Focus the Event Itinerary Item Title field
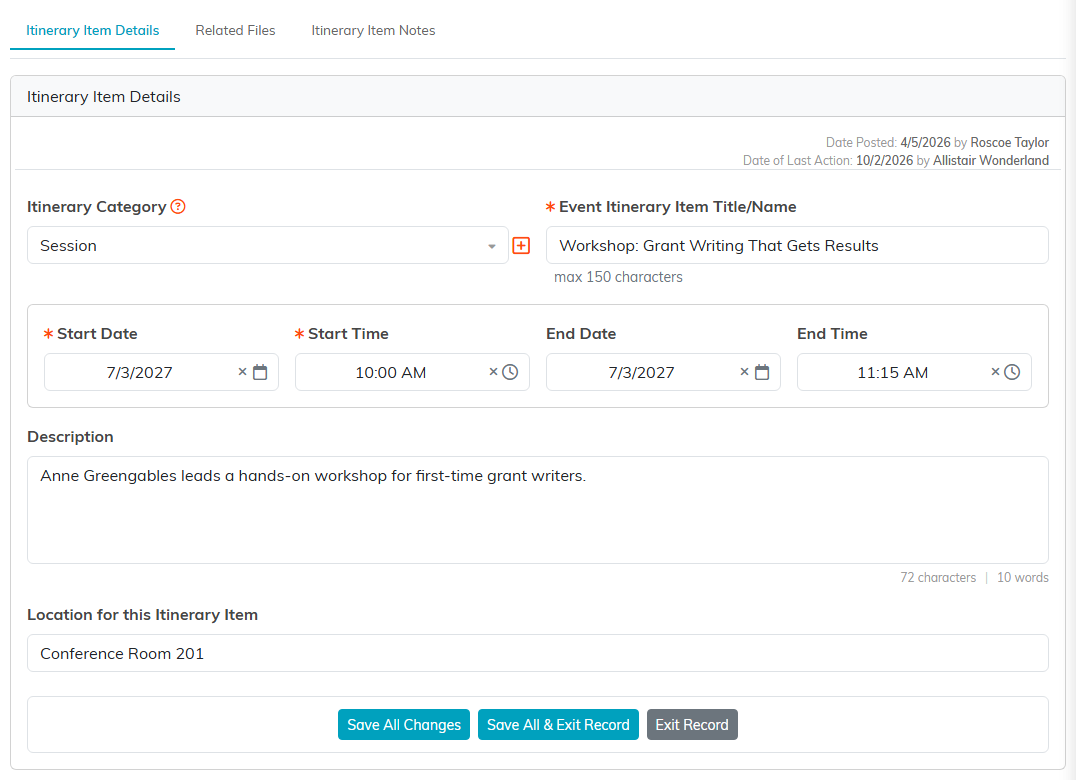This screenshot has width=1076, height=780. [x=797, y=246]
